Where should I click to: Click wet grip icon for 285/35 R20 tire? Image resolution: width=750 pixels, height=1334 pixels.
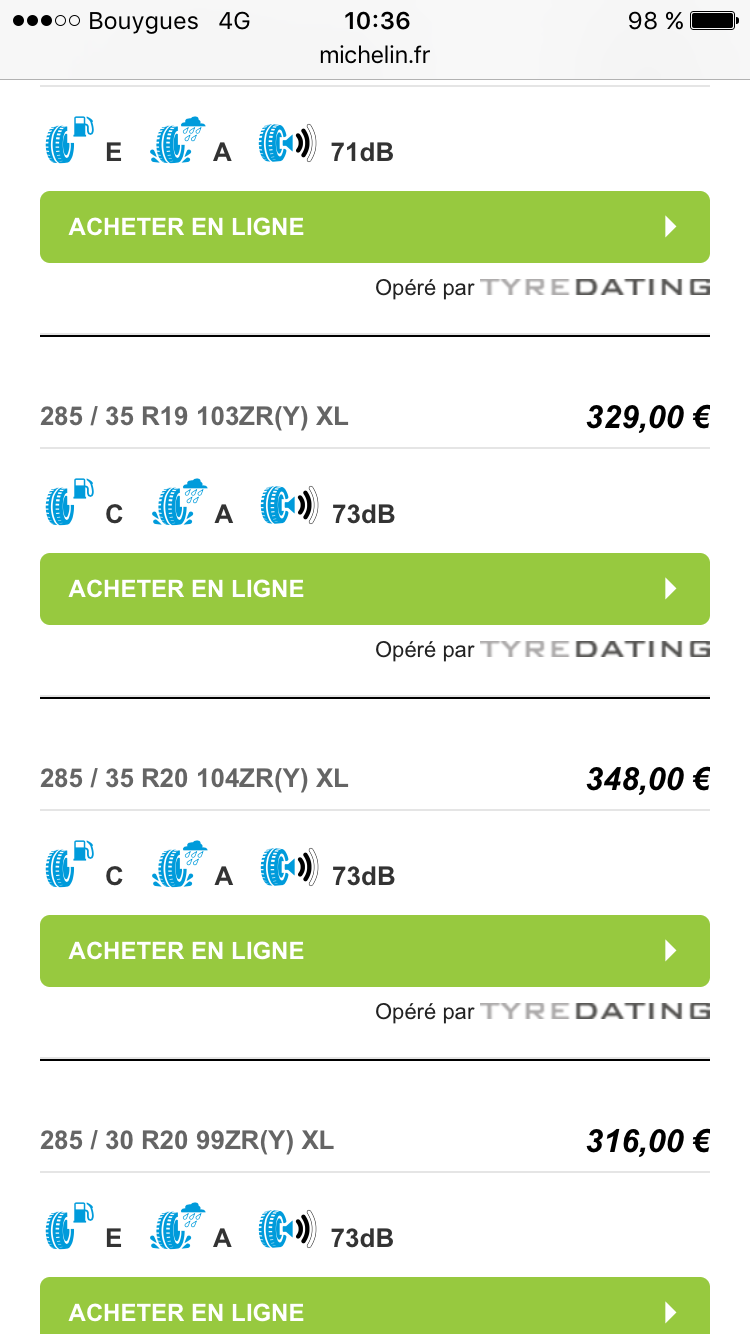pyautogui.click(x=179, y=865)
